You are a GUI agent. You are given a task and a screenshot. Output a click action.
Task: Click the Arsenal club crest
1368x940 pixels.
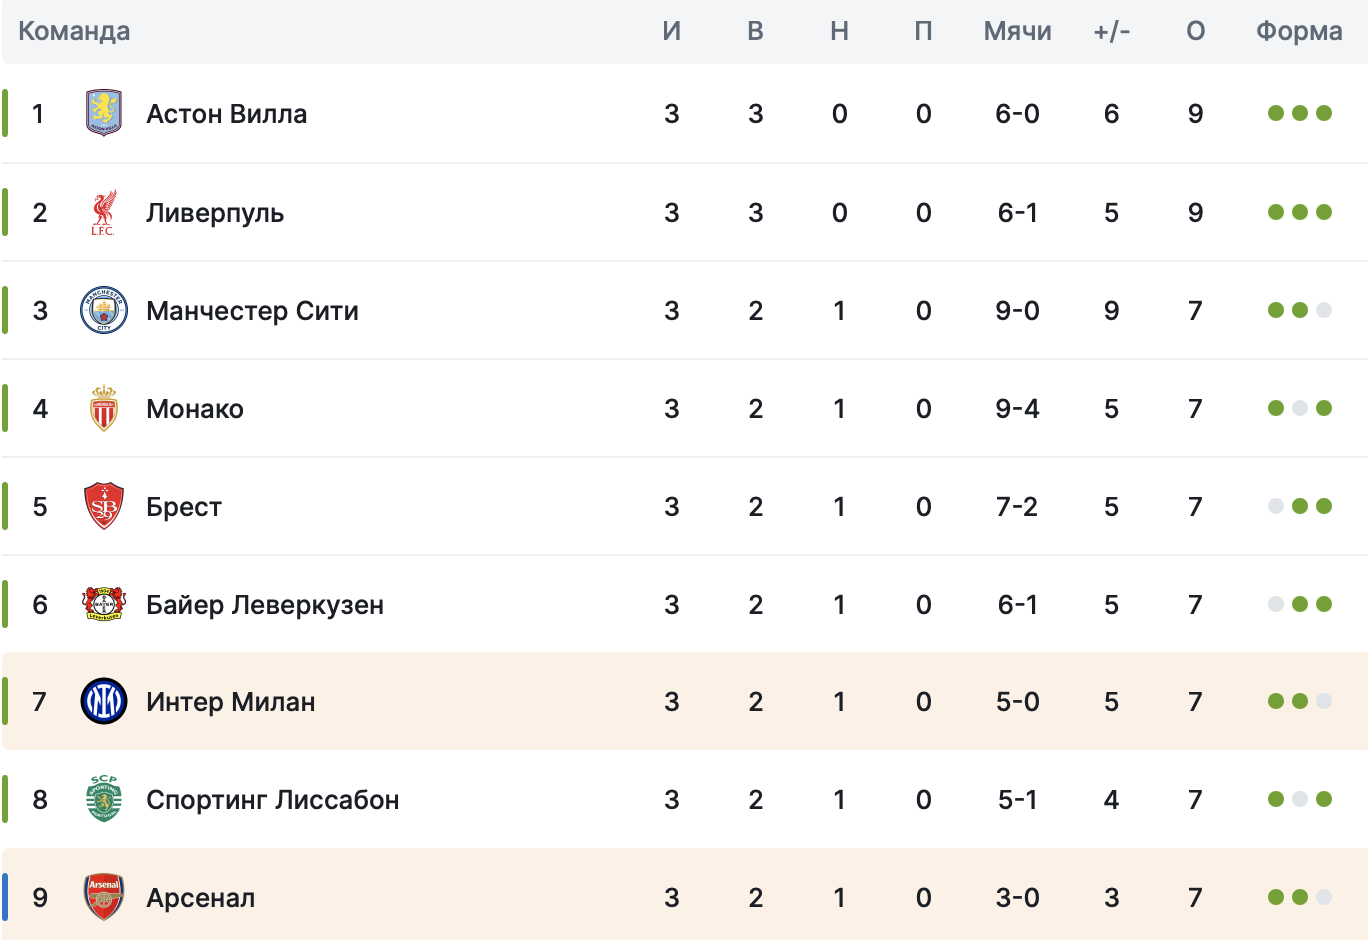tap(103, 897)
